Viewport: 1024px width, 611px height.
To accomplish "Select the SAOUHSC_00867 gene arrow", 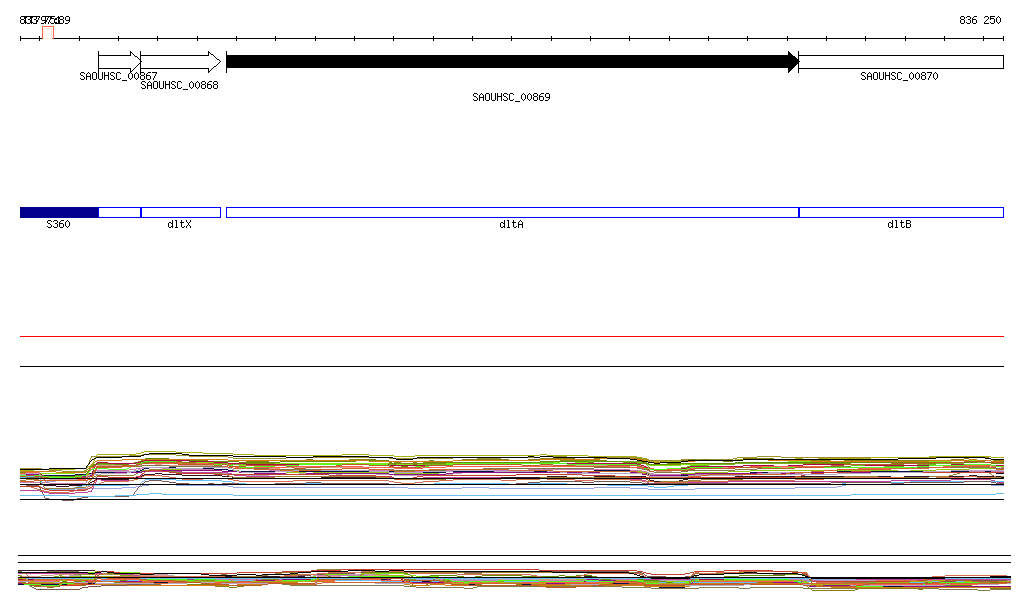I will [x=119, y=61].
